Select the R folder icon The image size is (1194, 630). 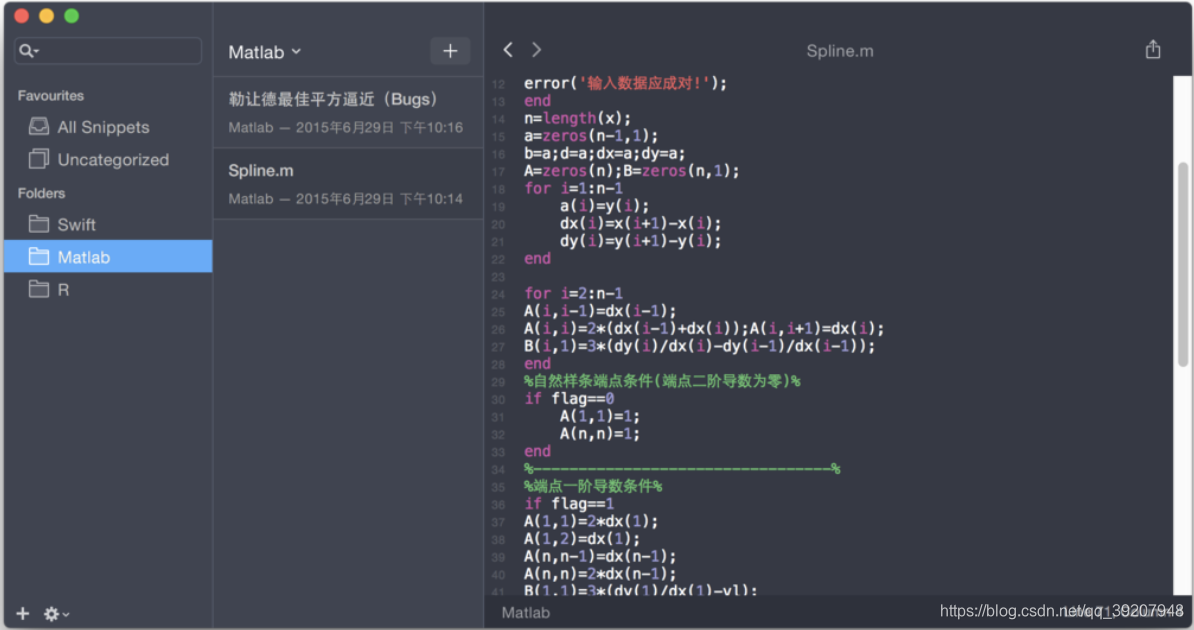tap(38, 289)
